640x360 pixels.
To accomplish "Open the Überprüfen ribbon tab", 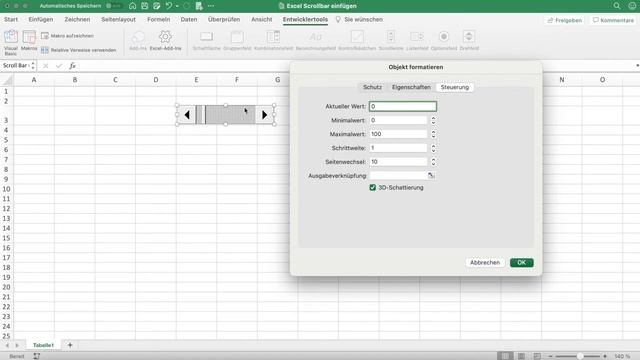I will pyautogui.click(x=224, y=19).
